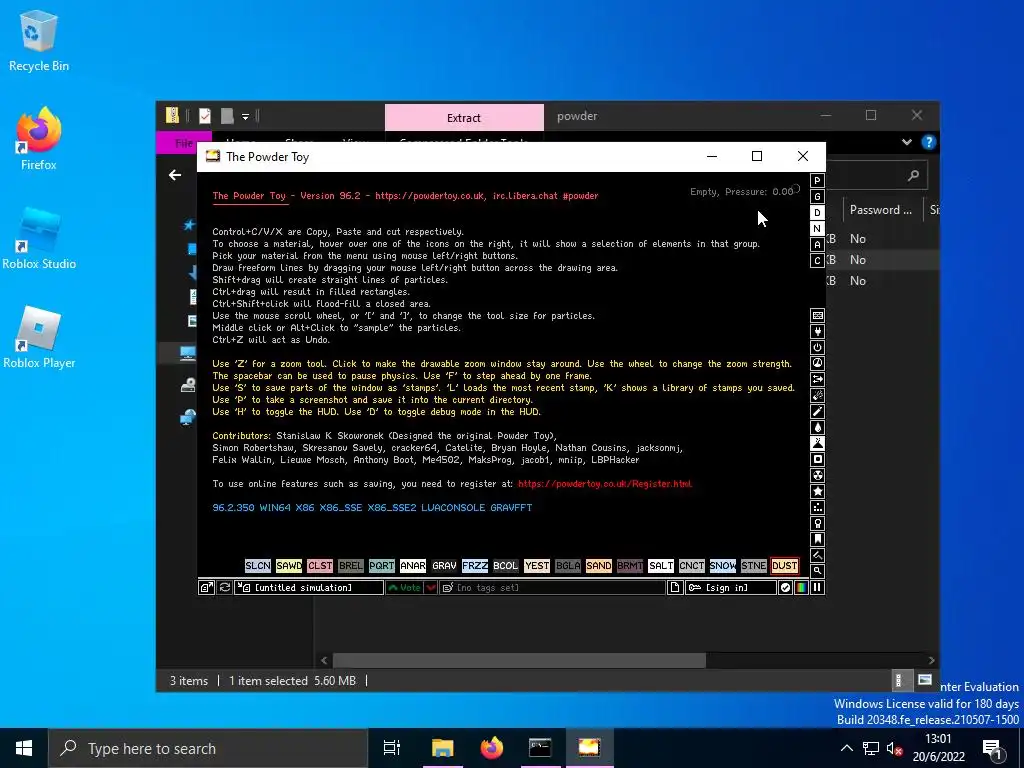Open the Customize Quick Access Toolbar dropdown
This screenshot has height=768, width=1024.
tap(246, 117)
